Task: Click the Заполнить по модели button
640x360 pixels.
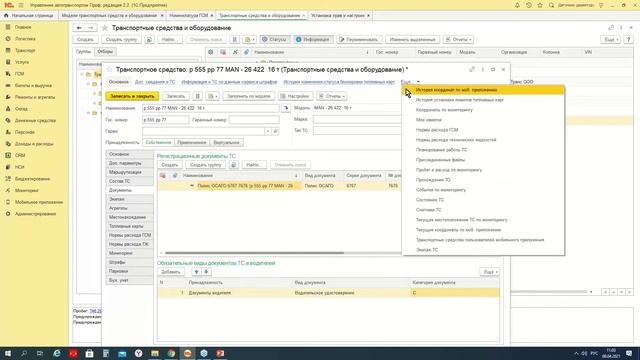Action: click(x=249, y=96)
